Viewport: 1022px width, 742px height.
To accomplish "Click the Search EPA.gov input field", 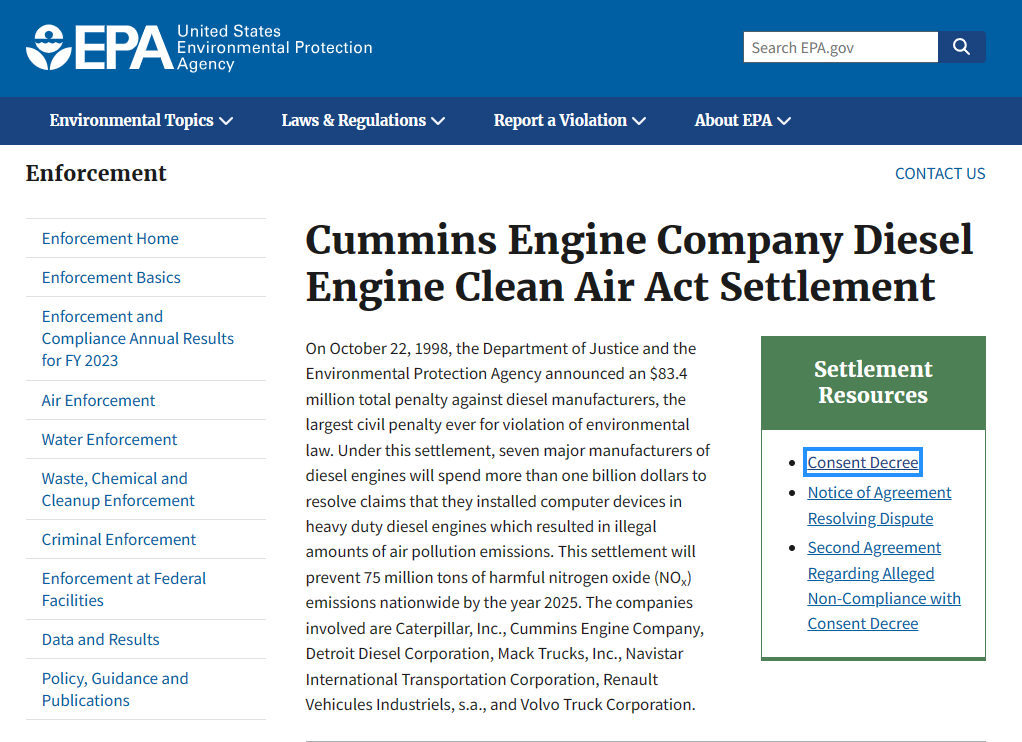I will [x=841, y=47].
